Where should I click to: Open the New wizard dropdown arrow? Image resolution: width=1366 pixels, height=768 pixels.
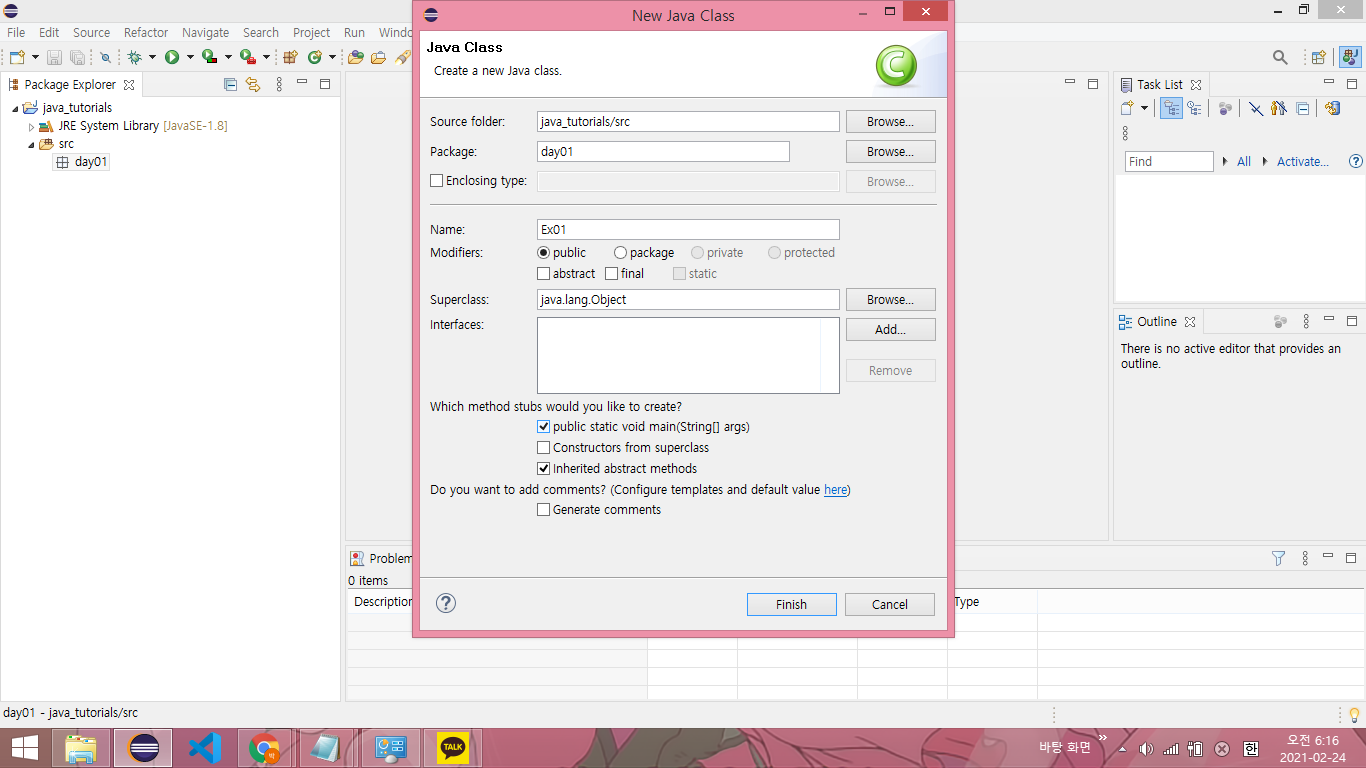tap(35, 57)
